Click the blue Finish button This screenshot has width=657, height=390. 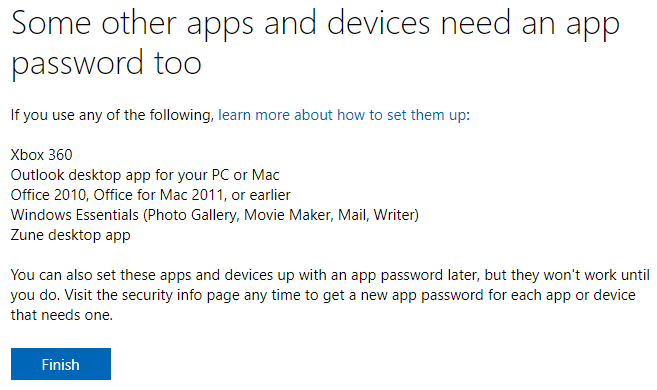click(x=61, y=364)
